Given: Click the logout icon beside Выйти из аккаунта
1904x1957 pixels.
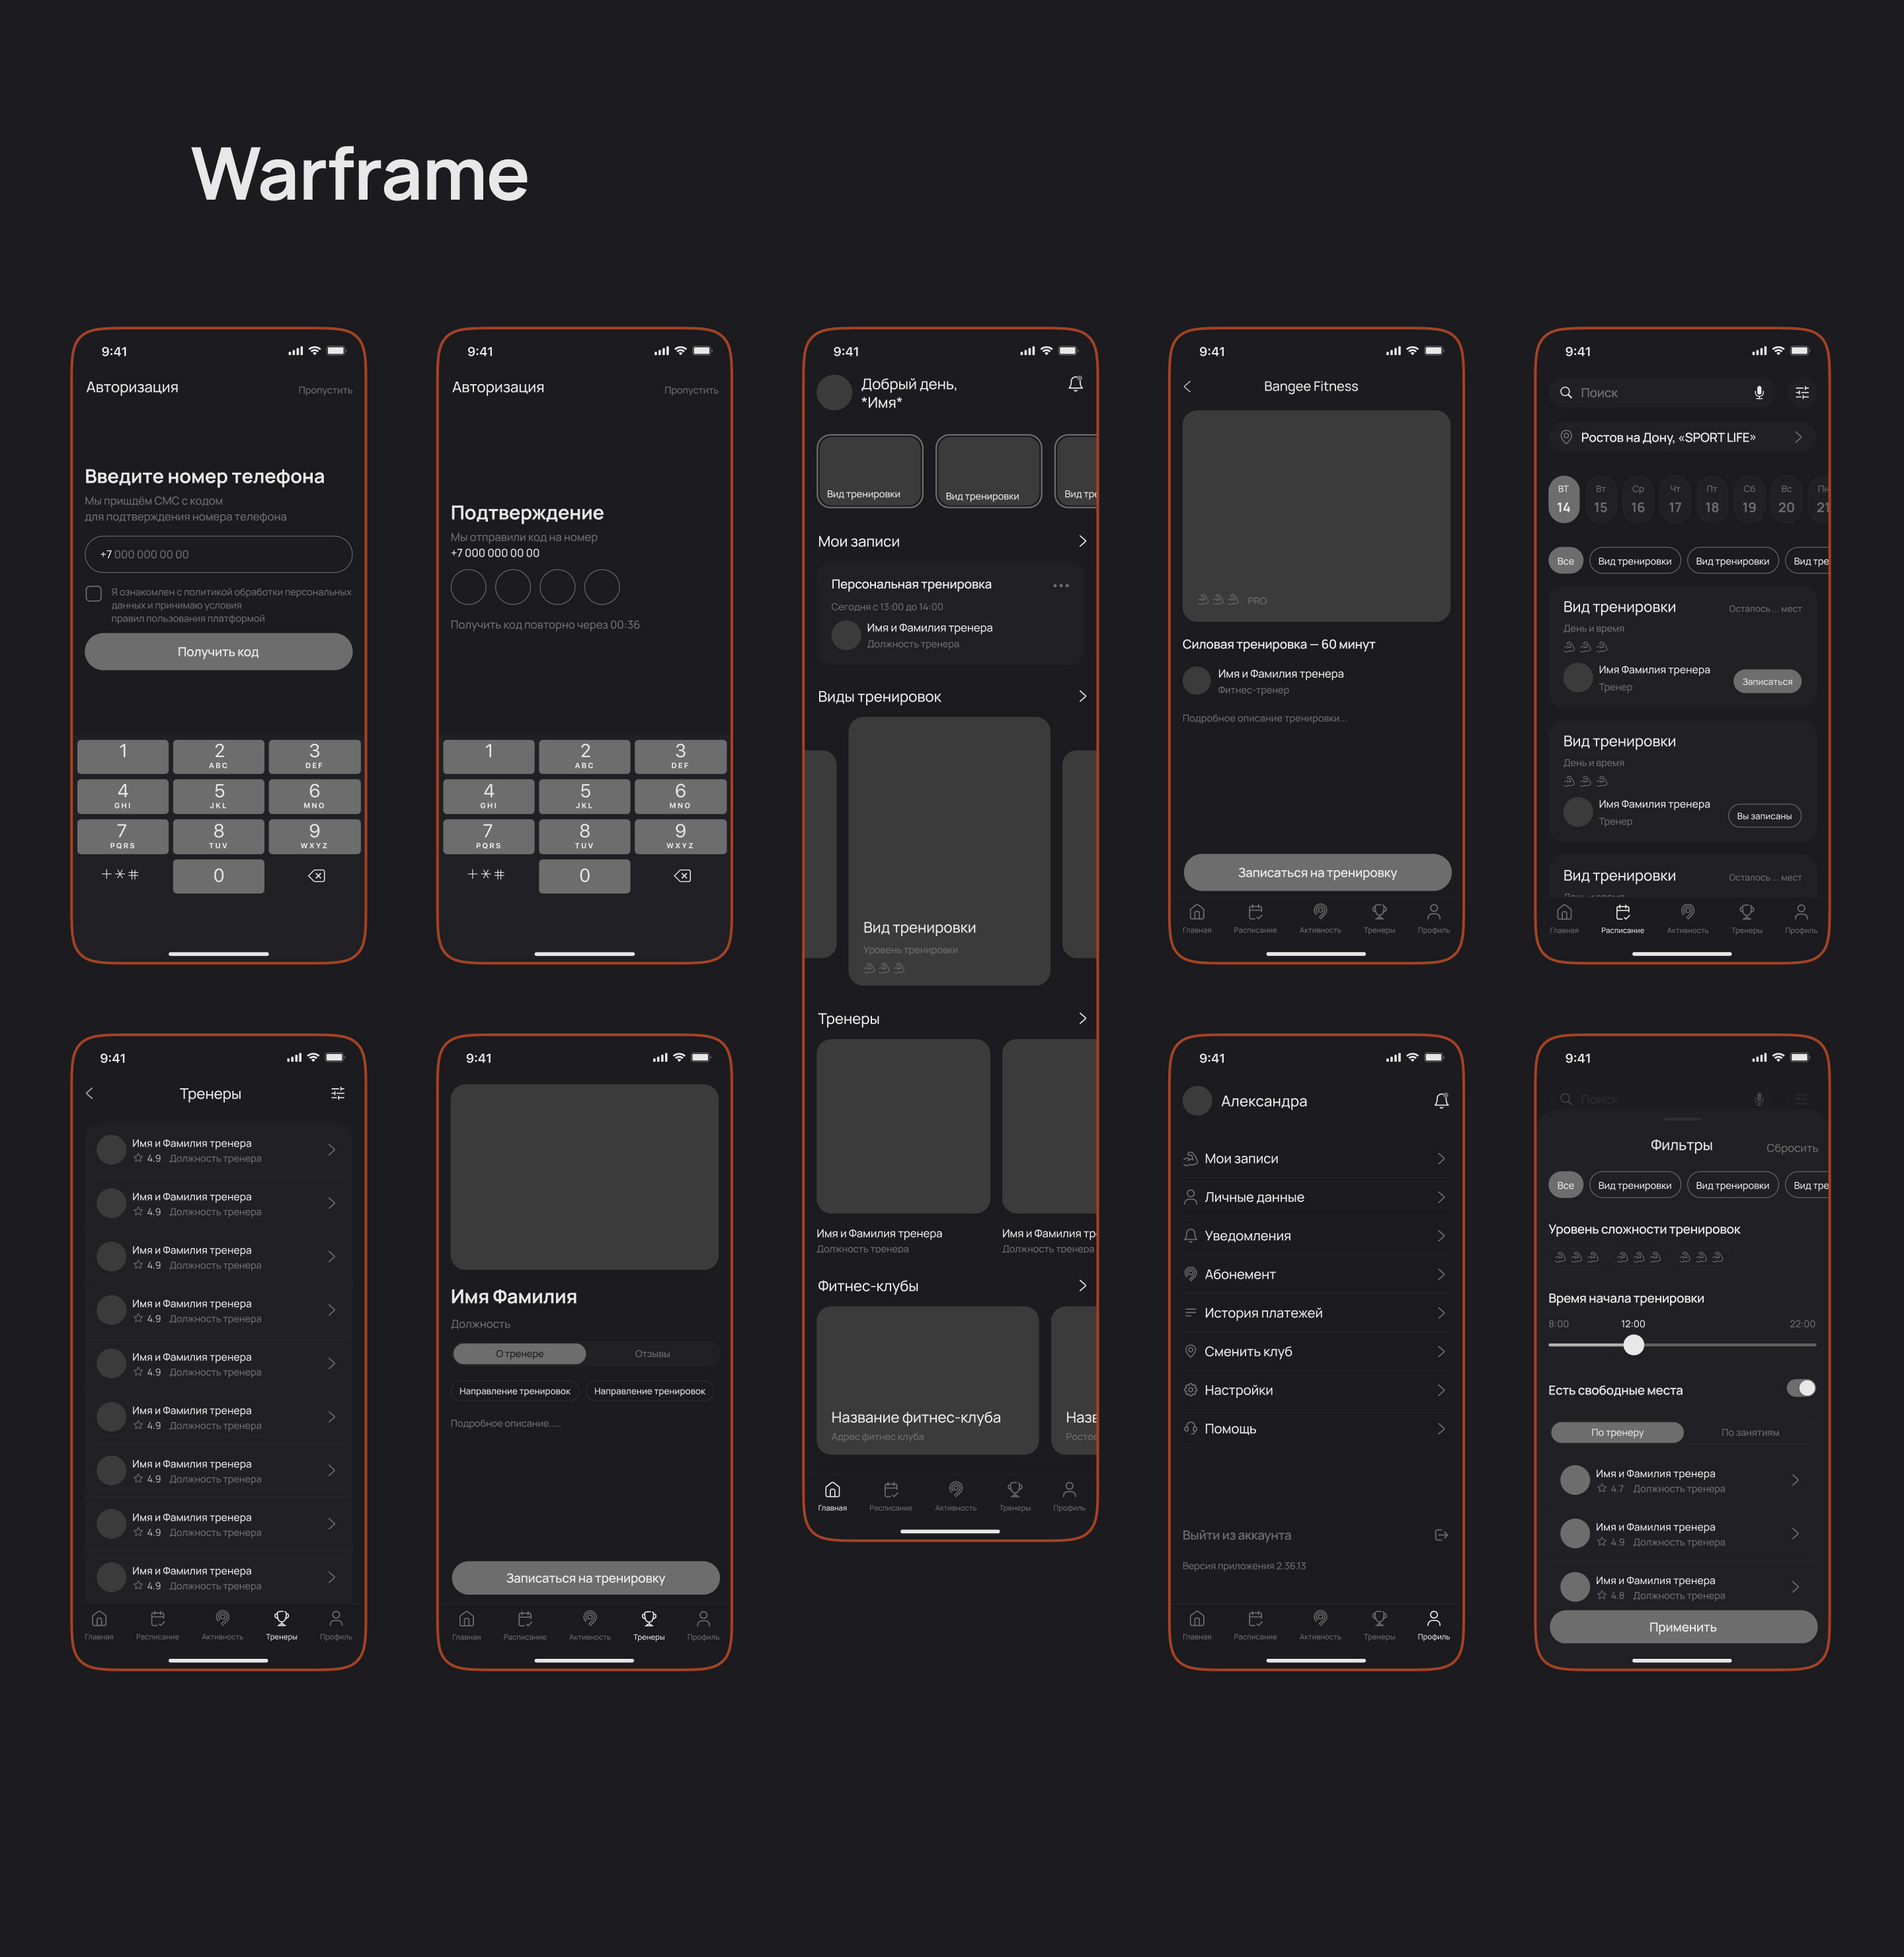Looking at the screenshot, I should (1441, 1535).
